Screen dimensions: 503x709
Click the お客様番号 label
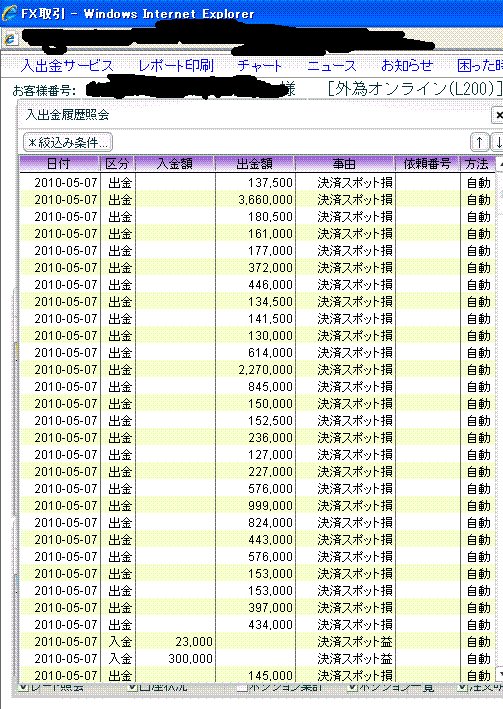coord(44,90)
